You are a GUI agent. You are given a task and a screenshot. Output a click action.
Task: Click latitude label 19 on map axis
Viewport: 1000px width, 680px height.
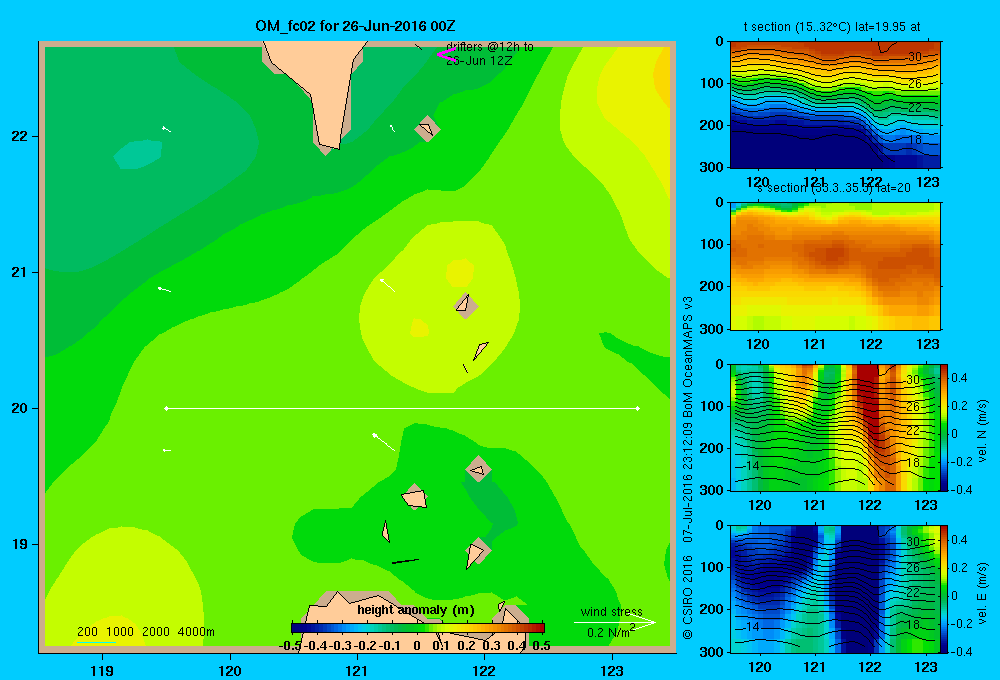[20, 544]
